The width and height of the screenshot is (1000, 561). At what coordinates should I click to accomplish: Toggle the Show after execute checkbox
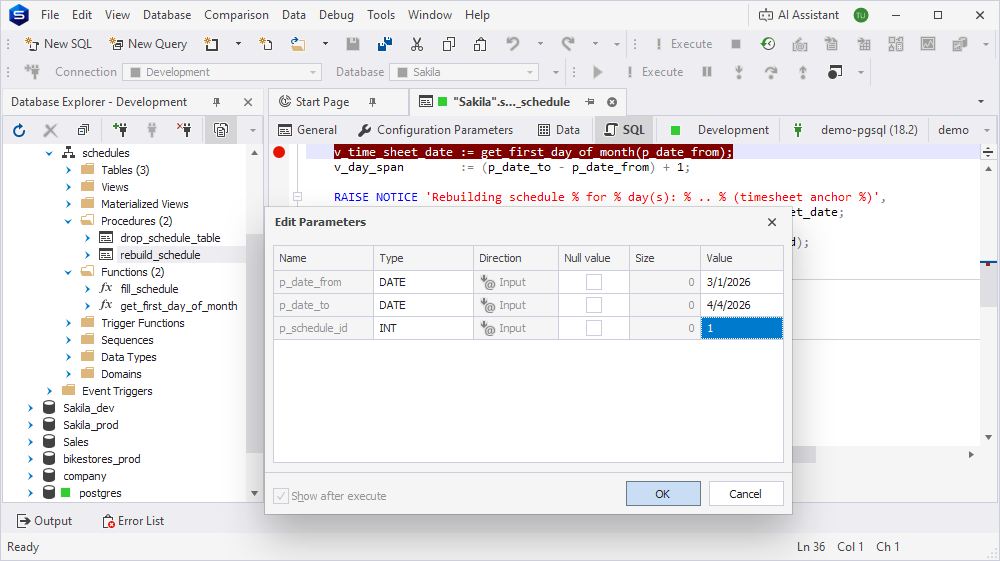tap(281, 496)
